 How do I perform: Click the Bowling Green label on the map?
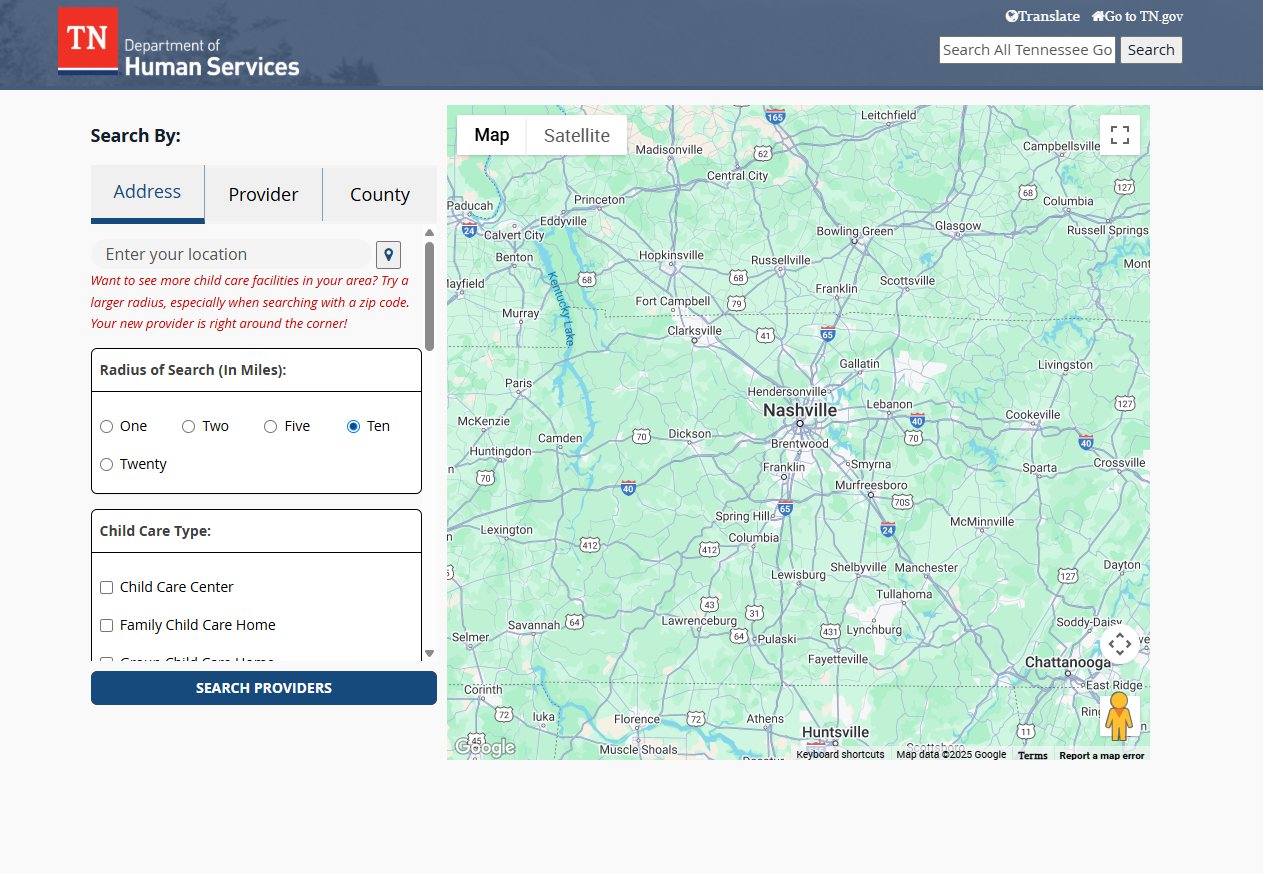click(855, 231)
